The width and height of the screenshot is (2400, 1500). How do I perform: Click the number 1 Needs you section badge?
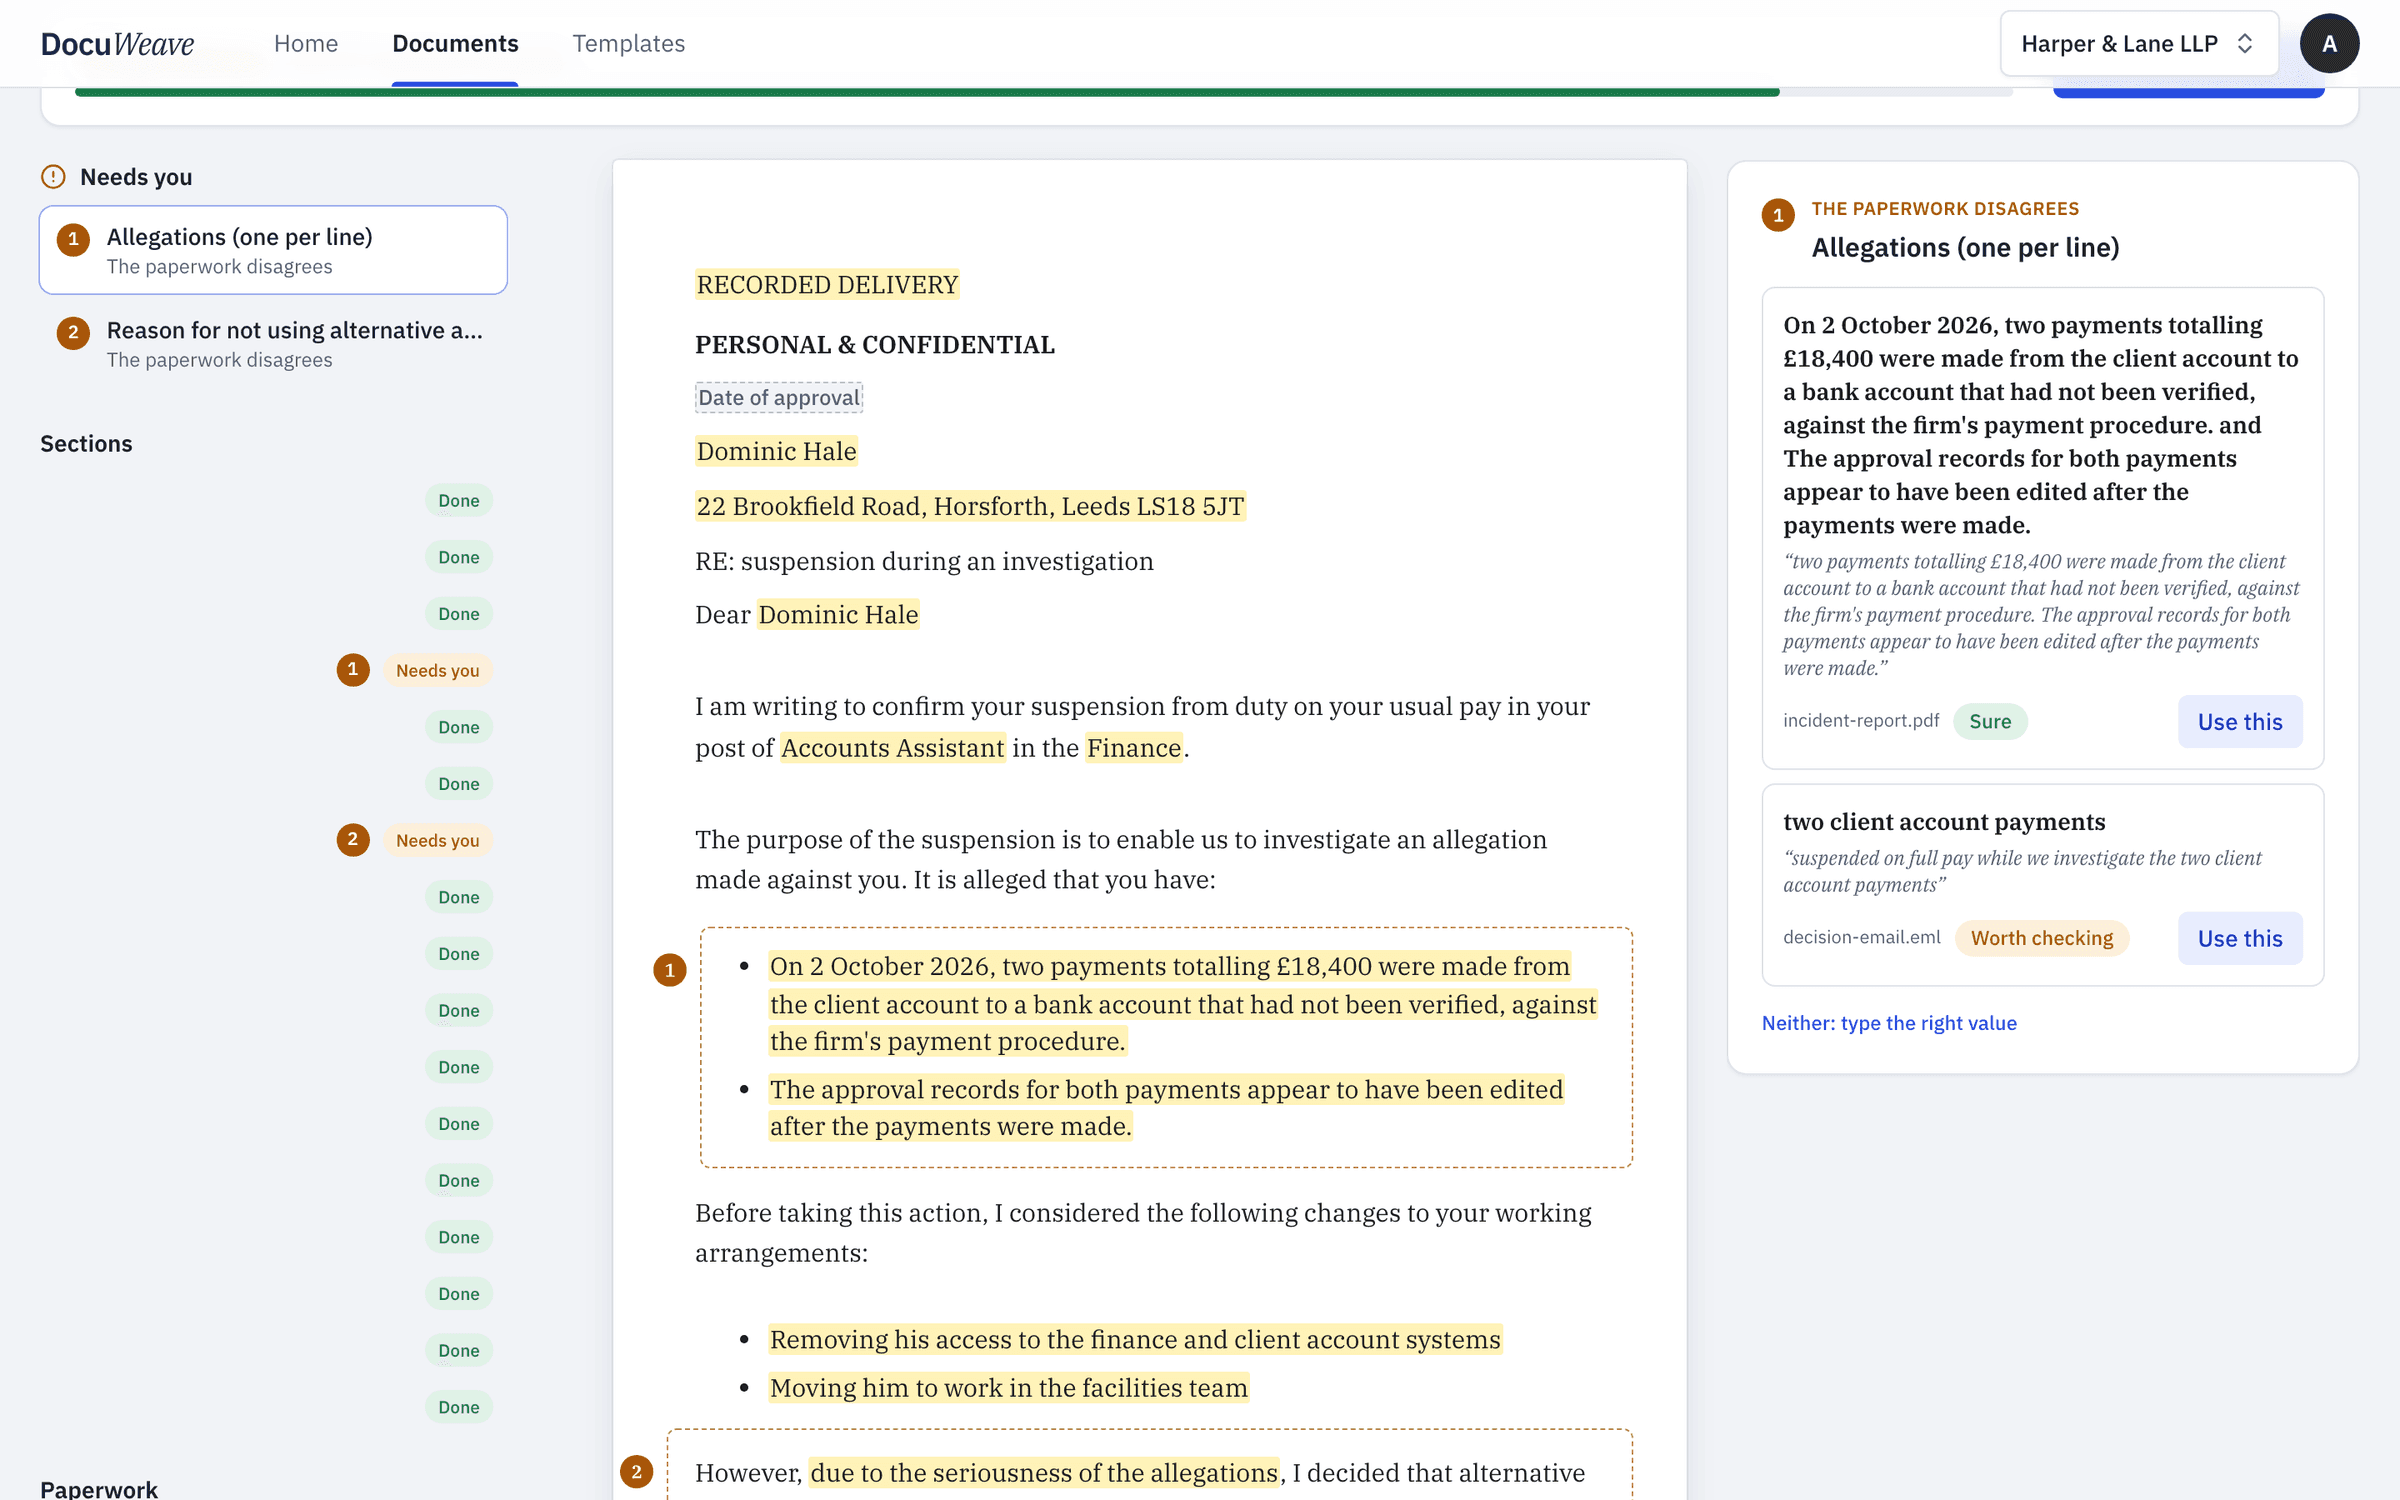(438, 670)
